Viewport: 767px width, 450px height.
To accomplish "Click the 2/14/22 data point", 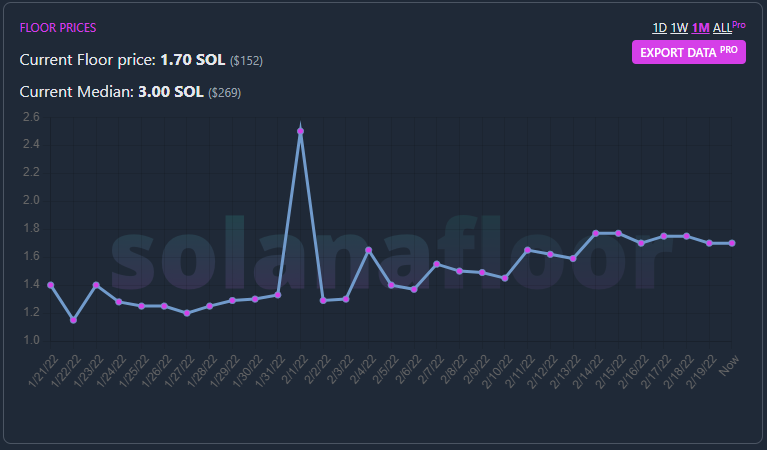I will tap(596, 233).
